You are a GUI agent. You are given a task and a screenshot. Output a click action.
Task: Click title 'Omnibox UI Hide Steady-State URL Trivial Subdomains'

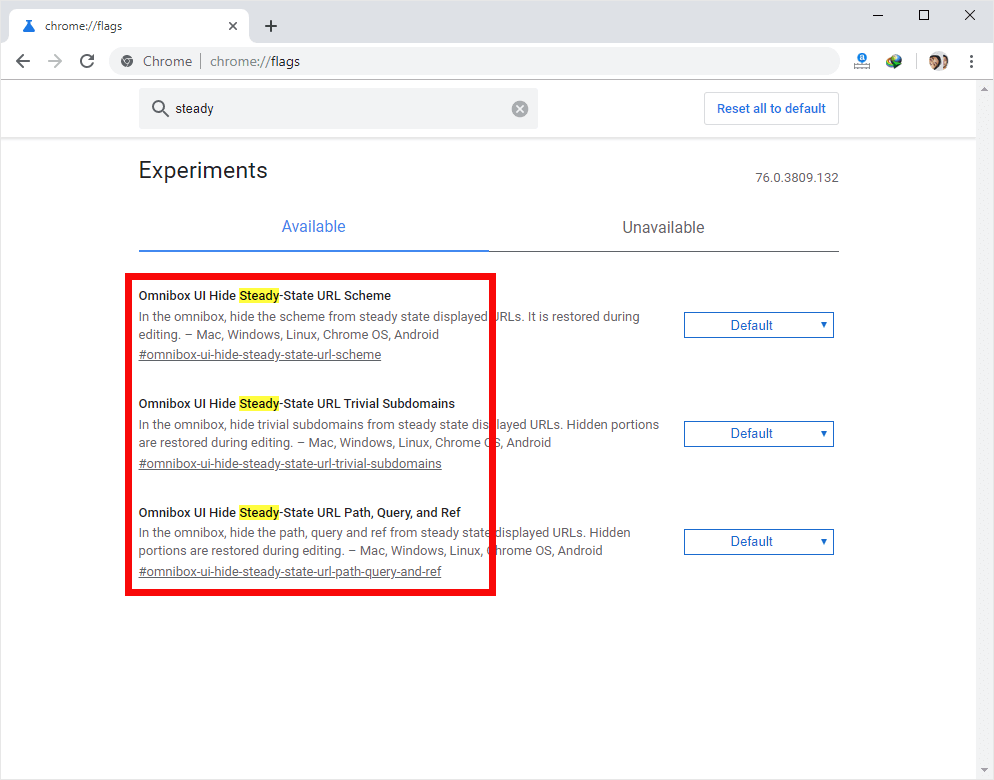(297, 404)
